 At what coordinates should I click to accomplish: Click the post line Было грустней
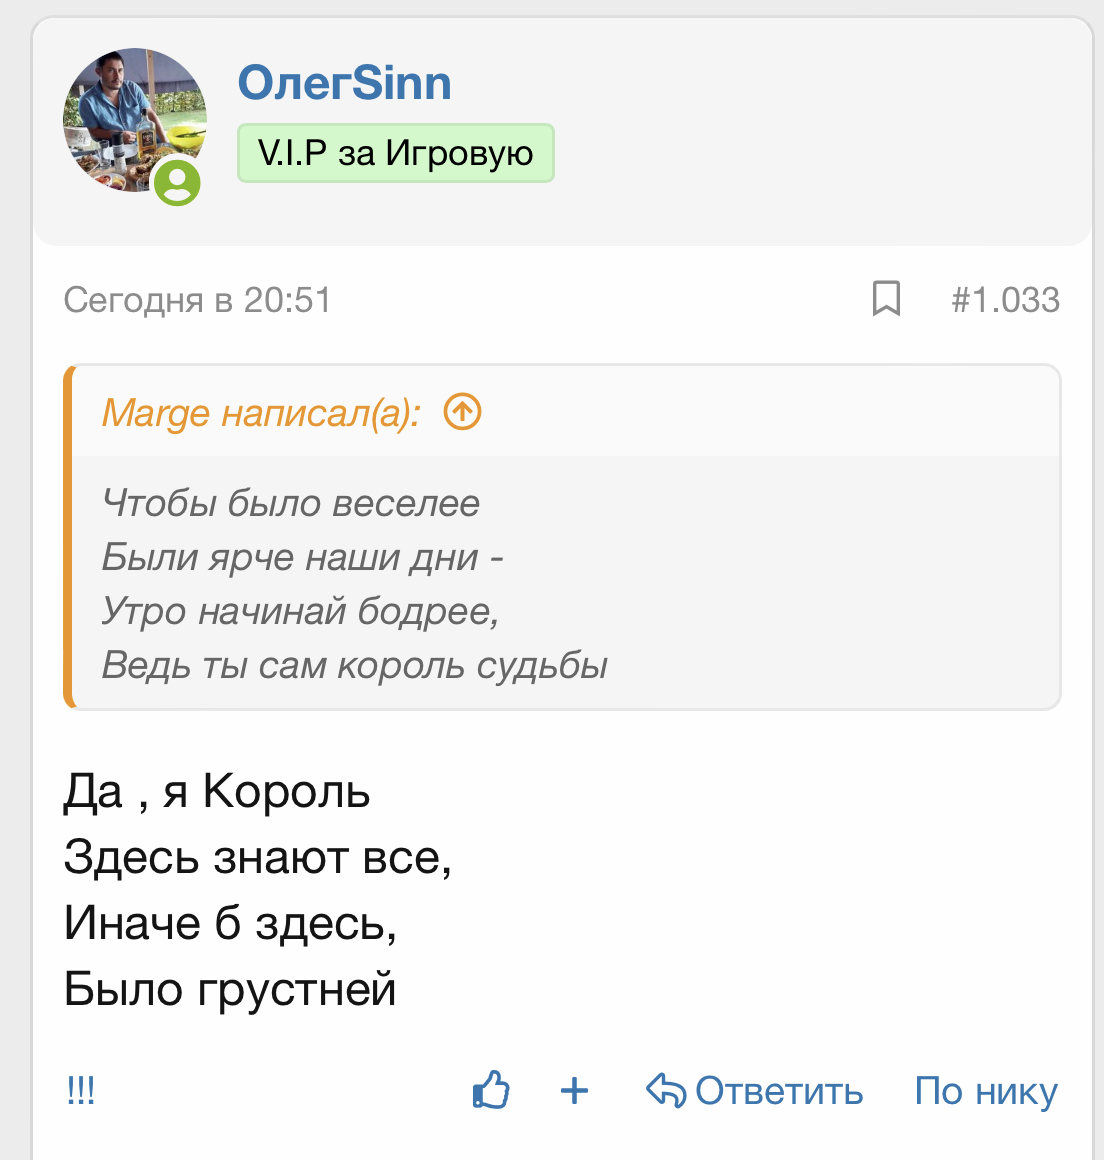pyautogui.click(x=230, y=990)
